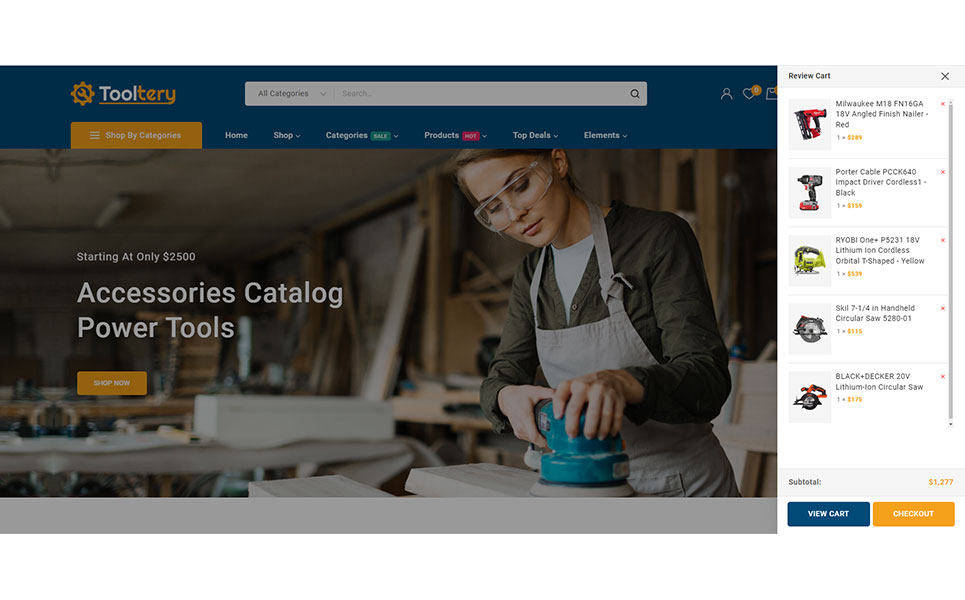Close the Review Cart panel

pyautogui.click(x=945, y=76)
